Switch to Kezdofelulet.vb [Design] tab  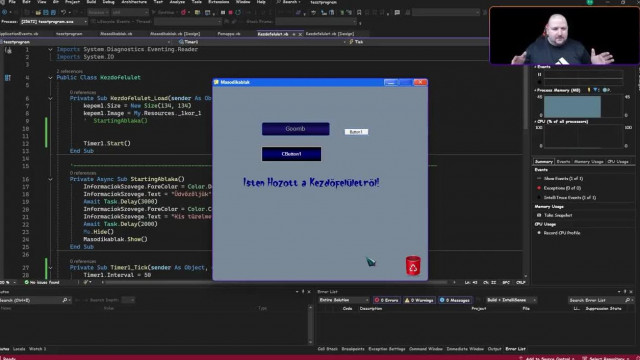(330, 34)
